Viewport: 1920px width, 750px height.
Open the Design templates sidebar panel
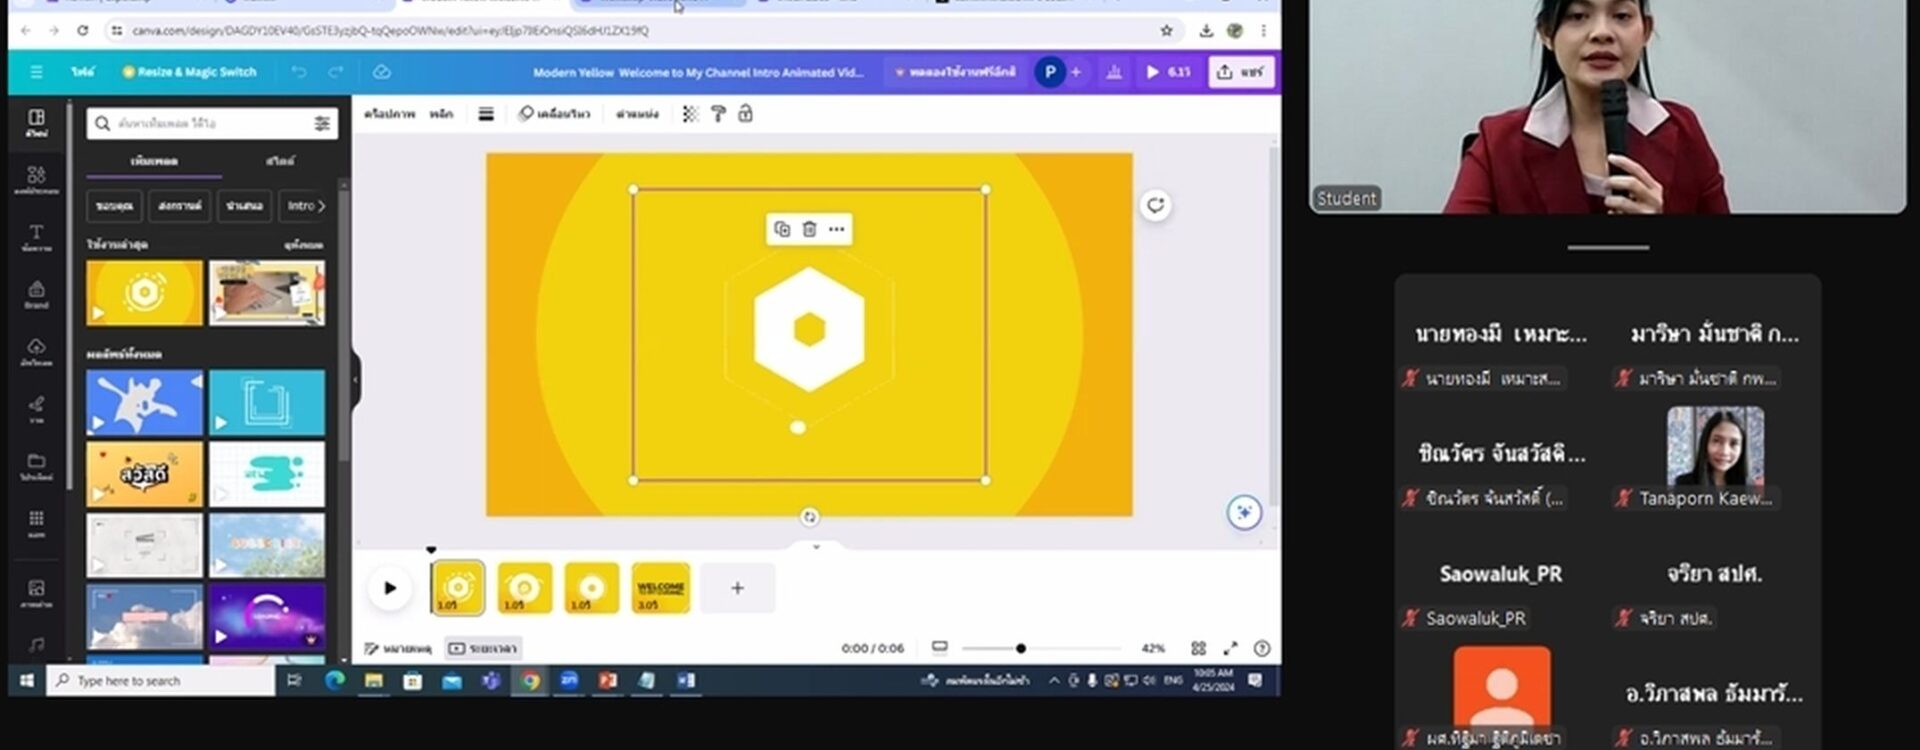36,123
